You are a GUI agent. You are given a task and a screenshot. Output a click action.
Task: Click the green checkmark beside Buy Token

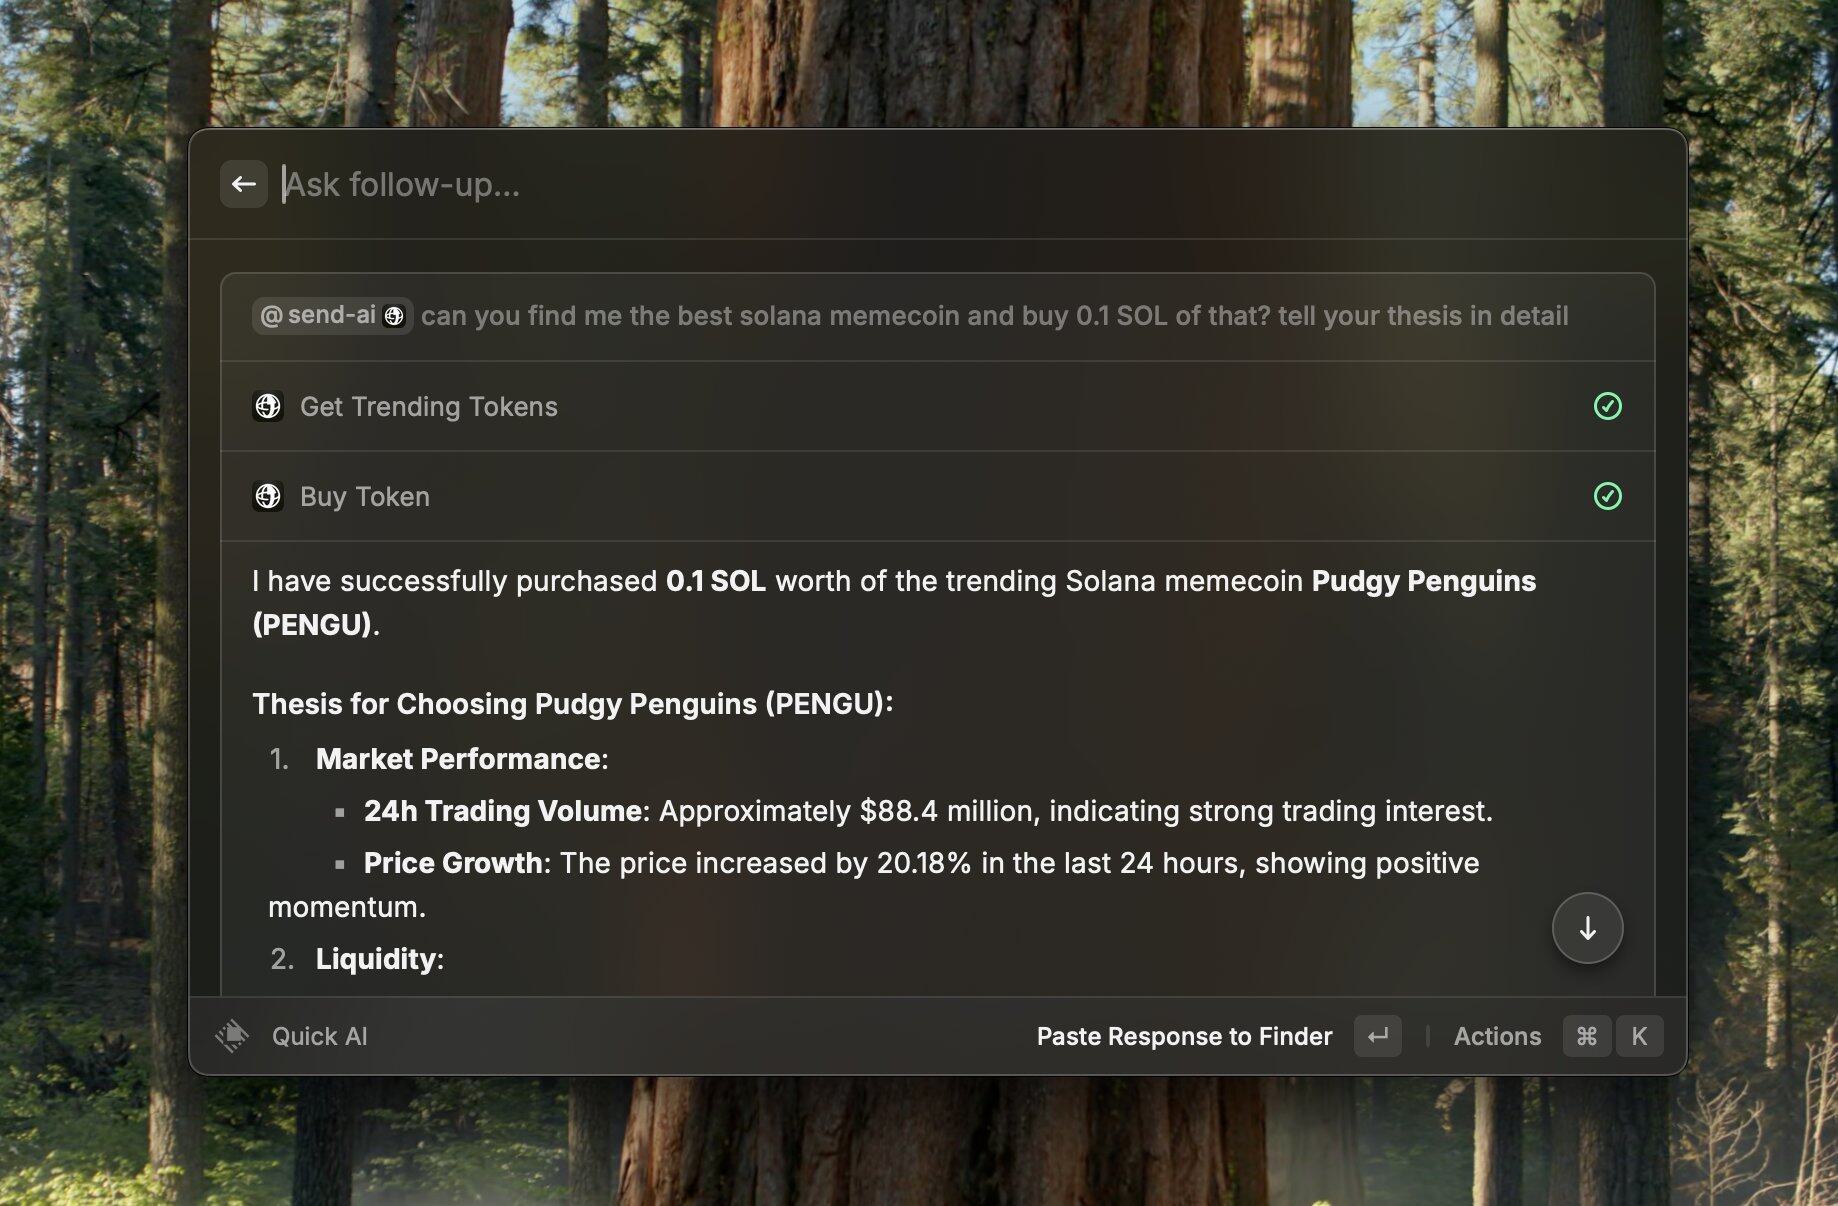click(1607, 496)
